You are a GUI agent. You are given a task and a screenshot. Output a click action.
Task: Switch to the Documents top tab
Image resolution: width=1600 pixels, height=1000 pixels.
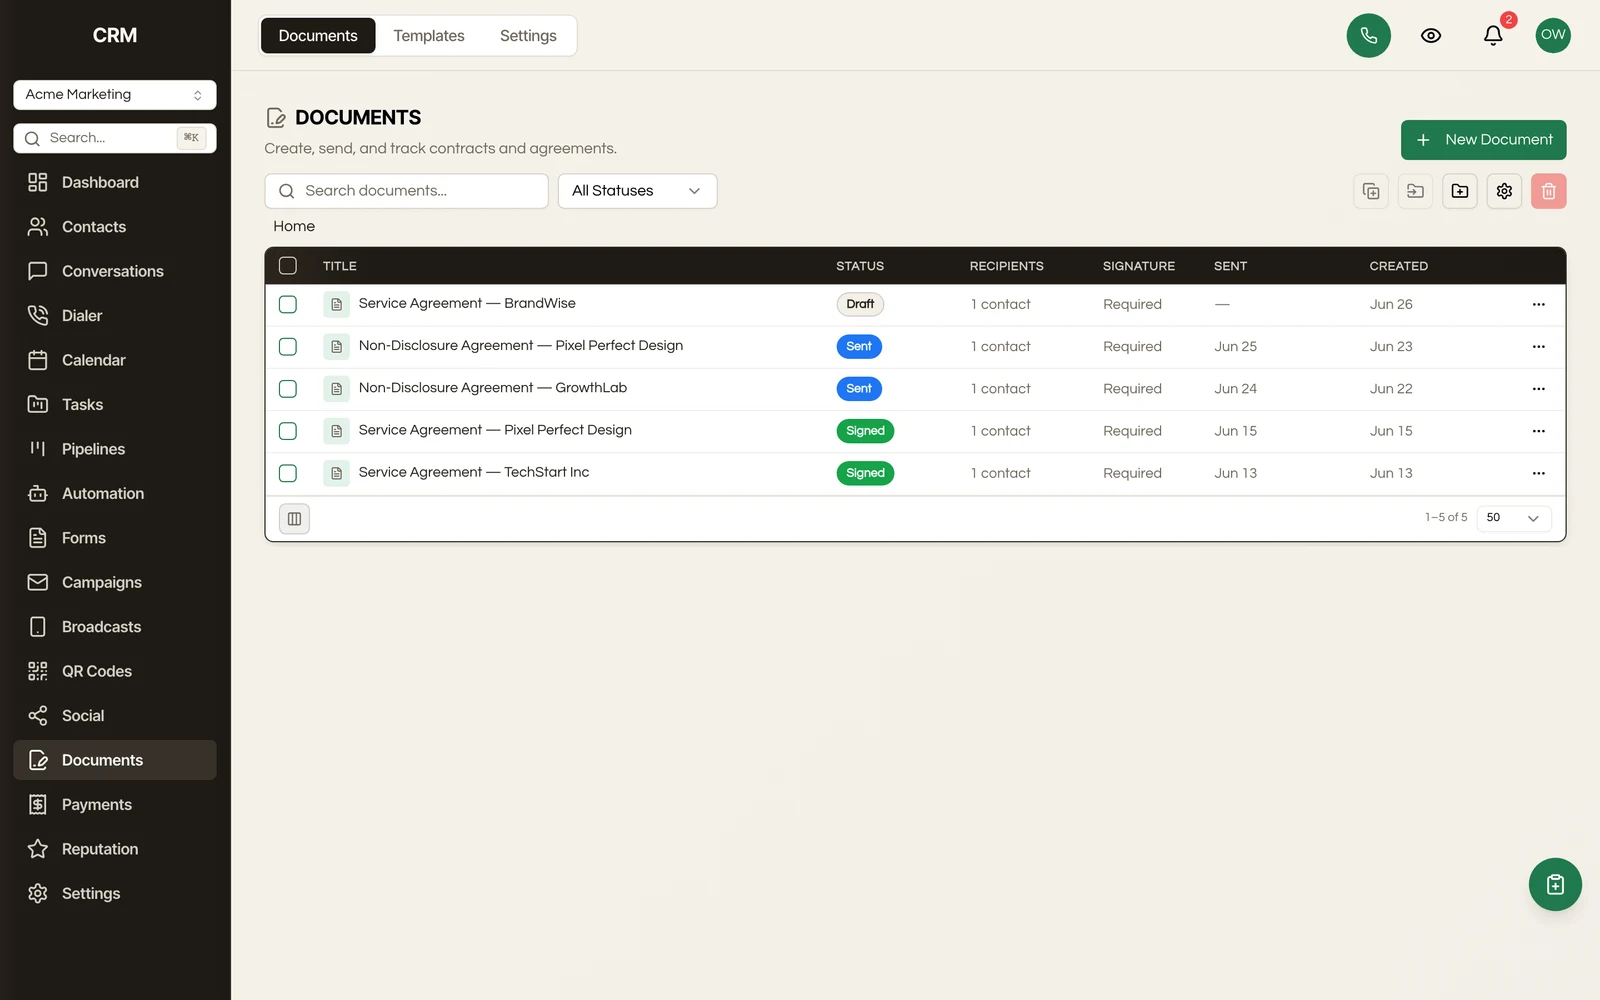318,36
